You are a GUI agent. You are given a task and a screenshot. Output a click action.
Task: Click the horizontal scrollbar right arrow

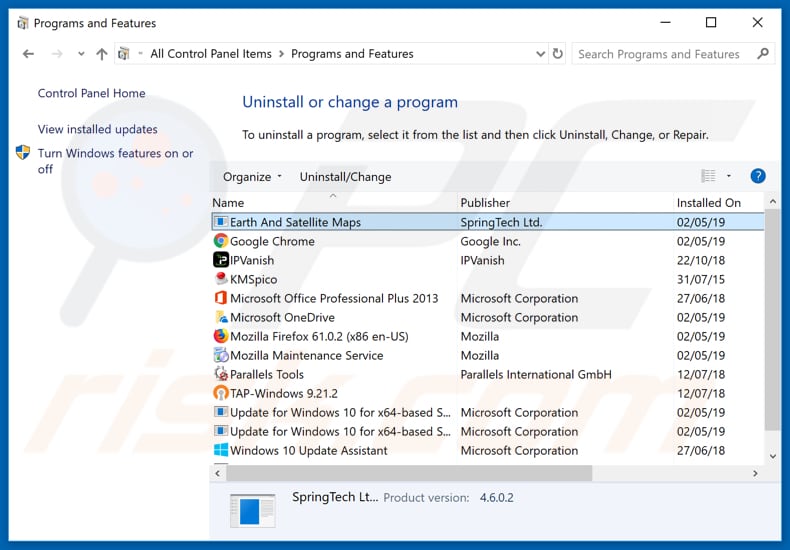[x=755, y=473]
